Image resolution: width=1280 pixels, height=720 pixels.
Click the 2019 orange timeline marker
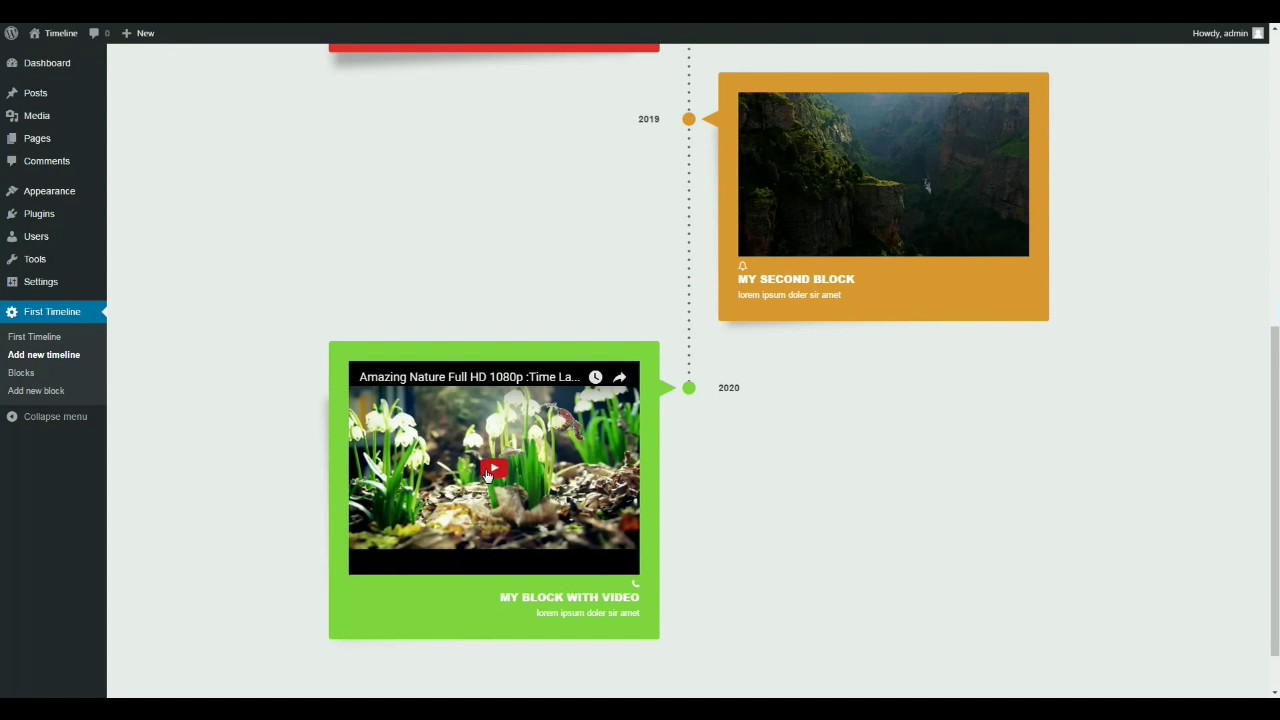point(689,119)
